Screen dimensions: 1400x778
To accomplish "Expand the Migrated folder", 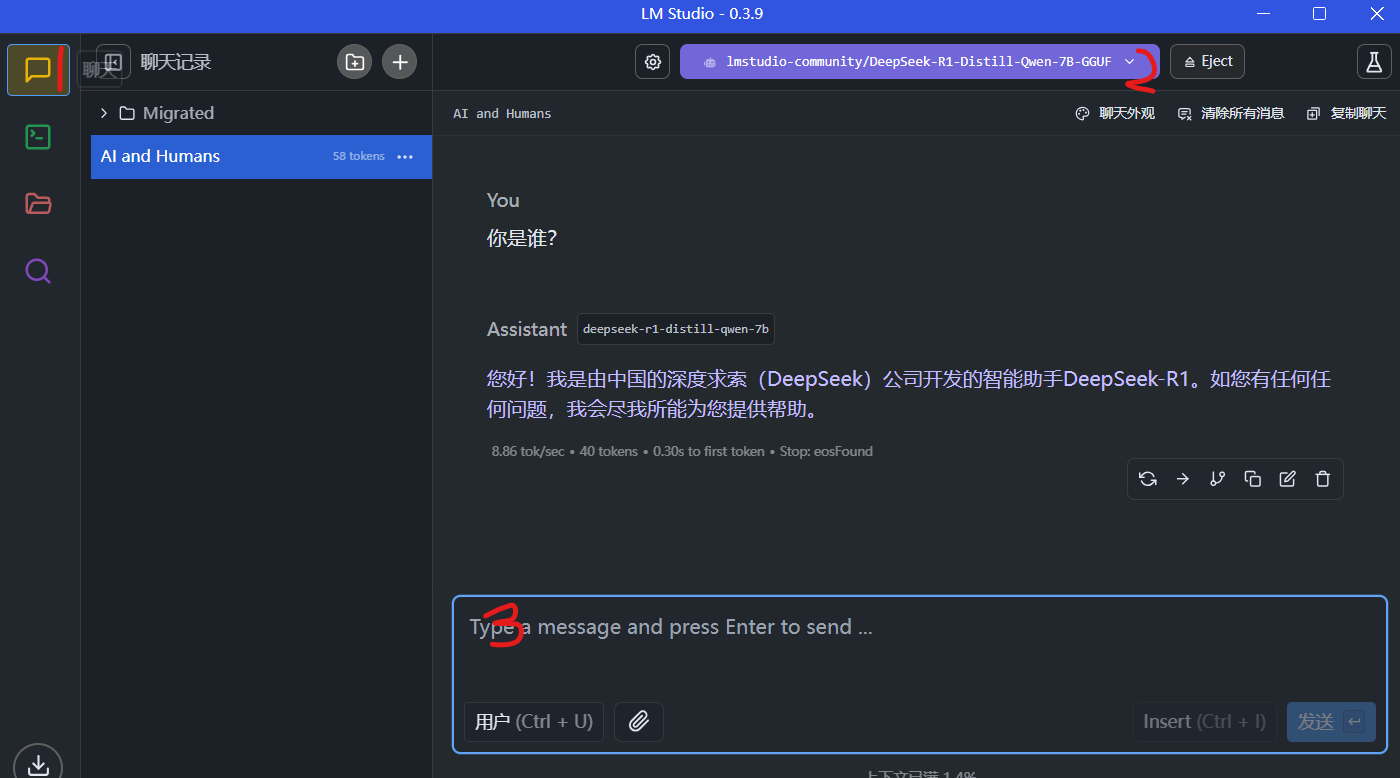I will coord(103,113).
